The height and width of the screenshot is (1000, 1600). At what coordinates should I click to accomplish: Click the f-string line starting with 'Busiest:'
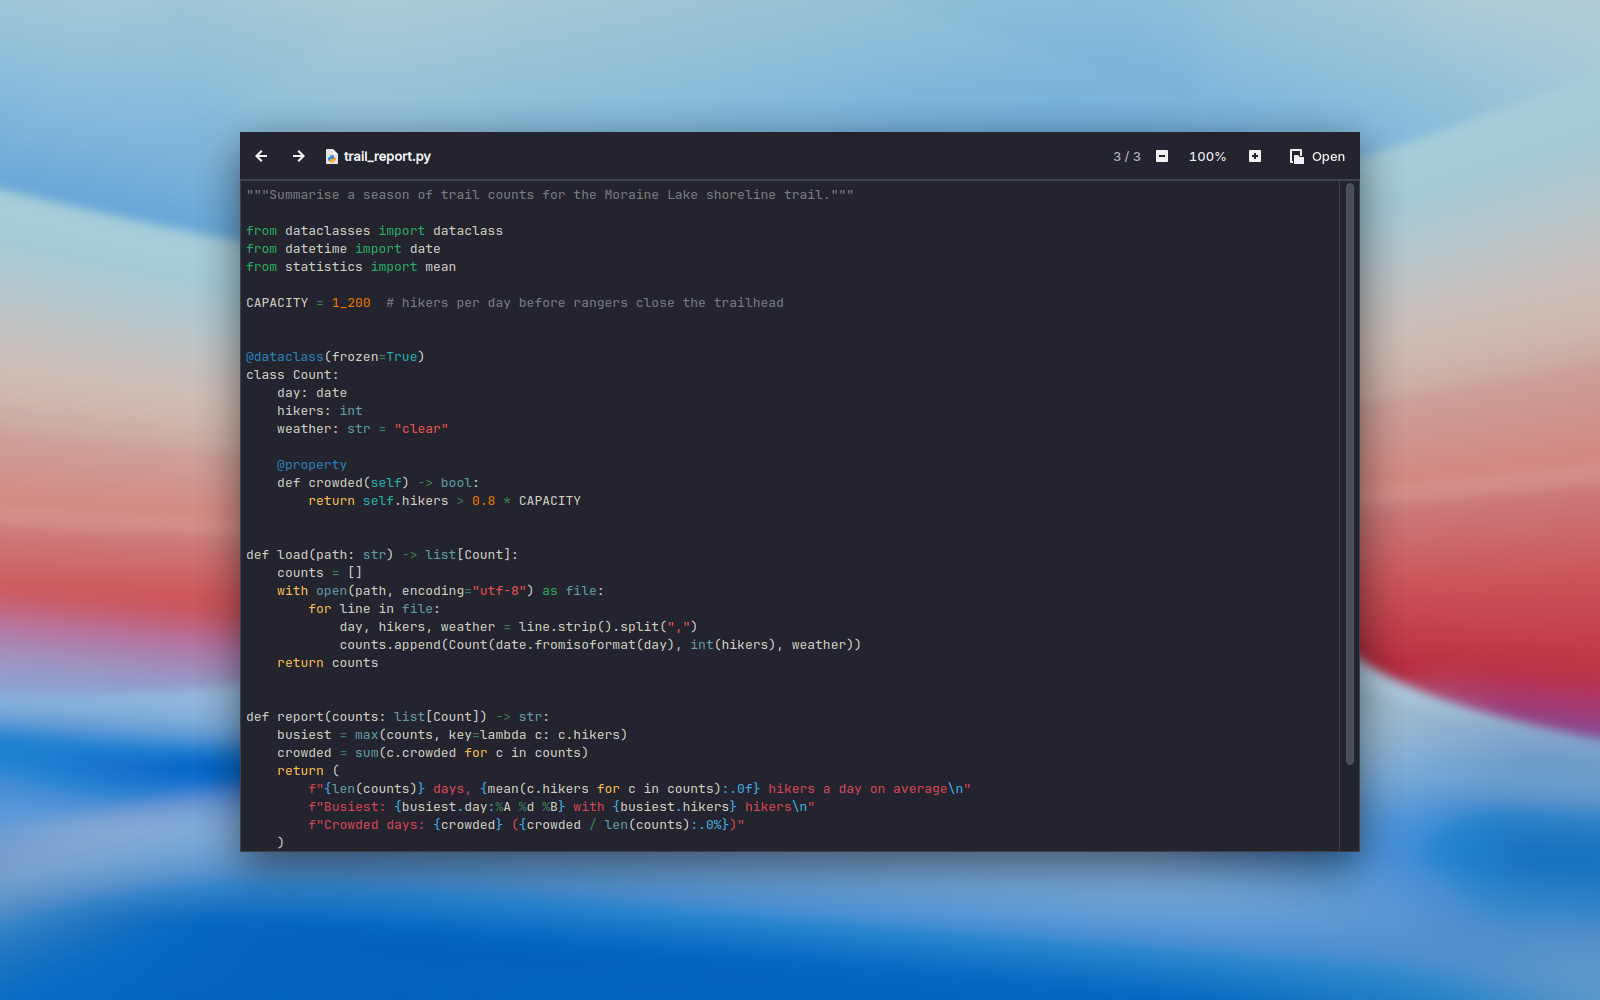(x=561, y=807)
